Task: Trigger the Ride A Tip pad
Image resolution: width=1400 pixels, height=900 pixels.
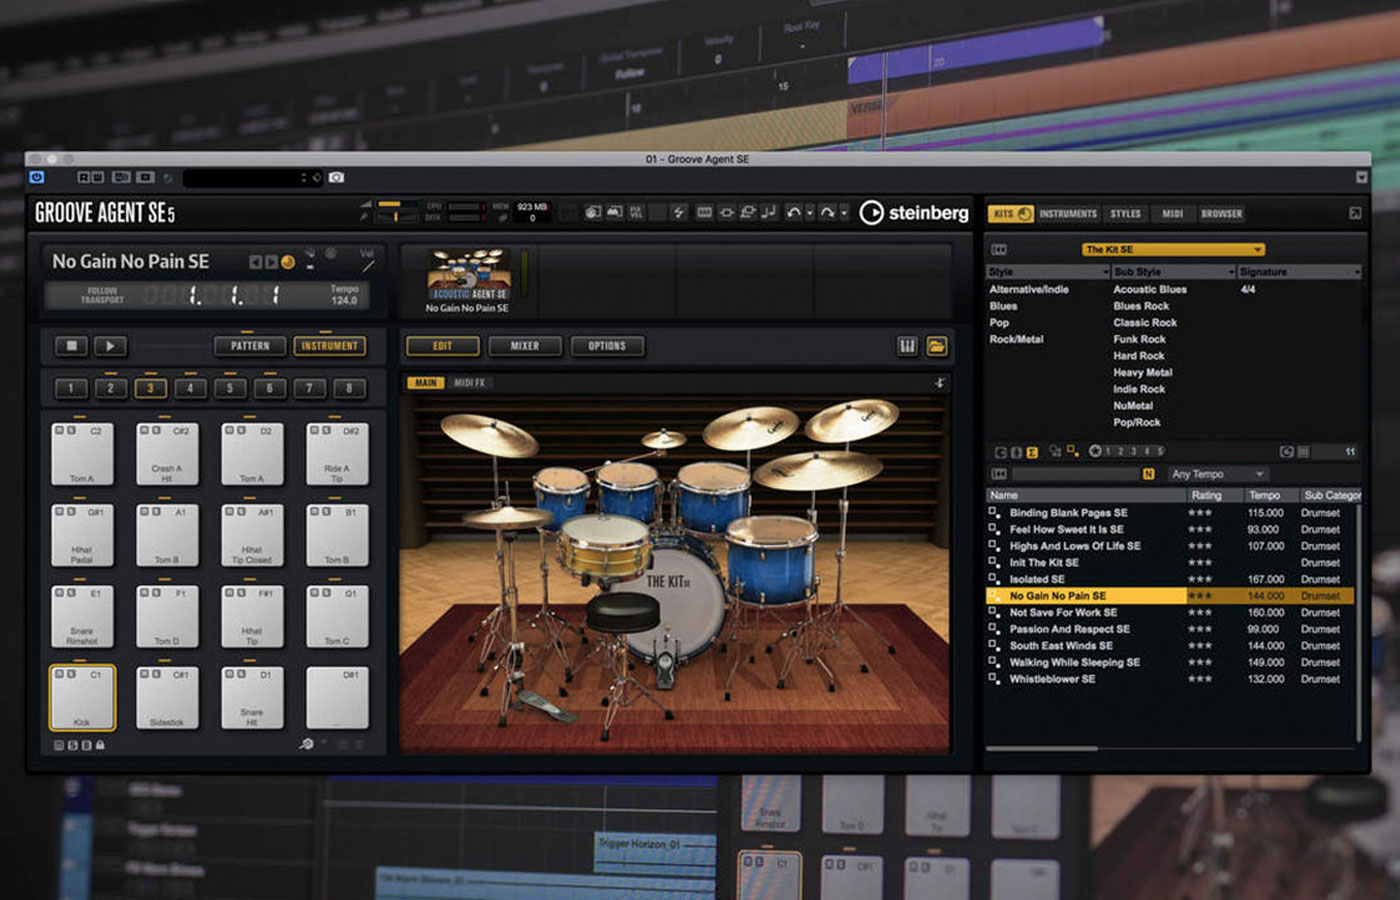Action: click(x=337, y=454)
